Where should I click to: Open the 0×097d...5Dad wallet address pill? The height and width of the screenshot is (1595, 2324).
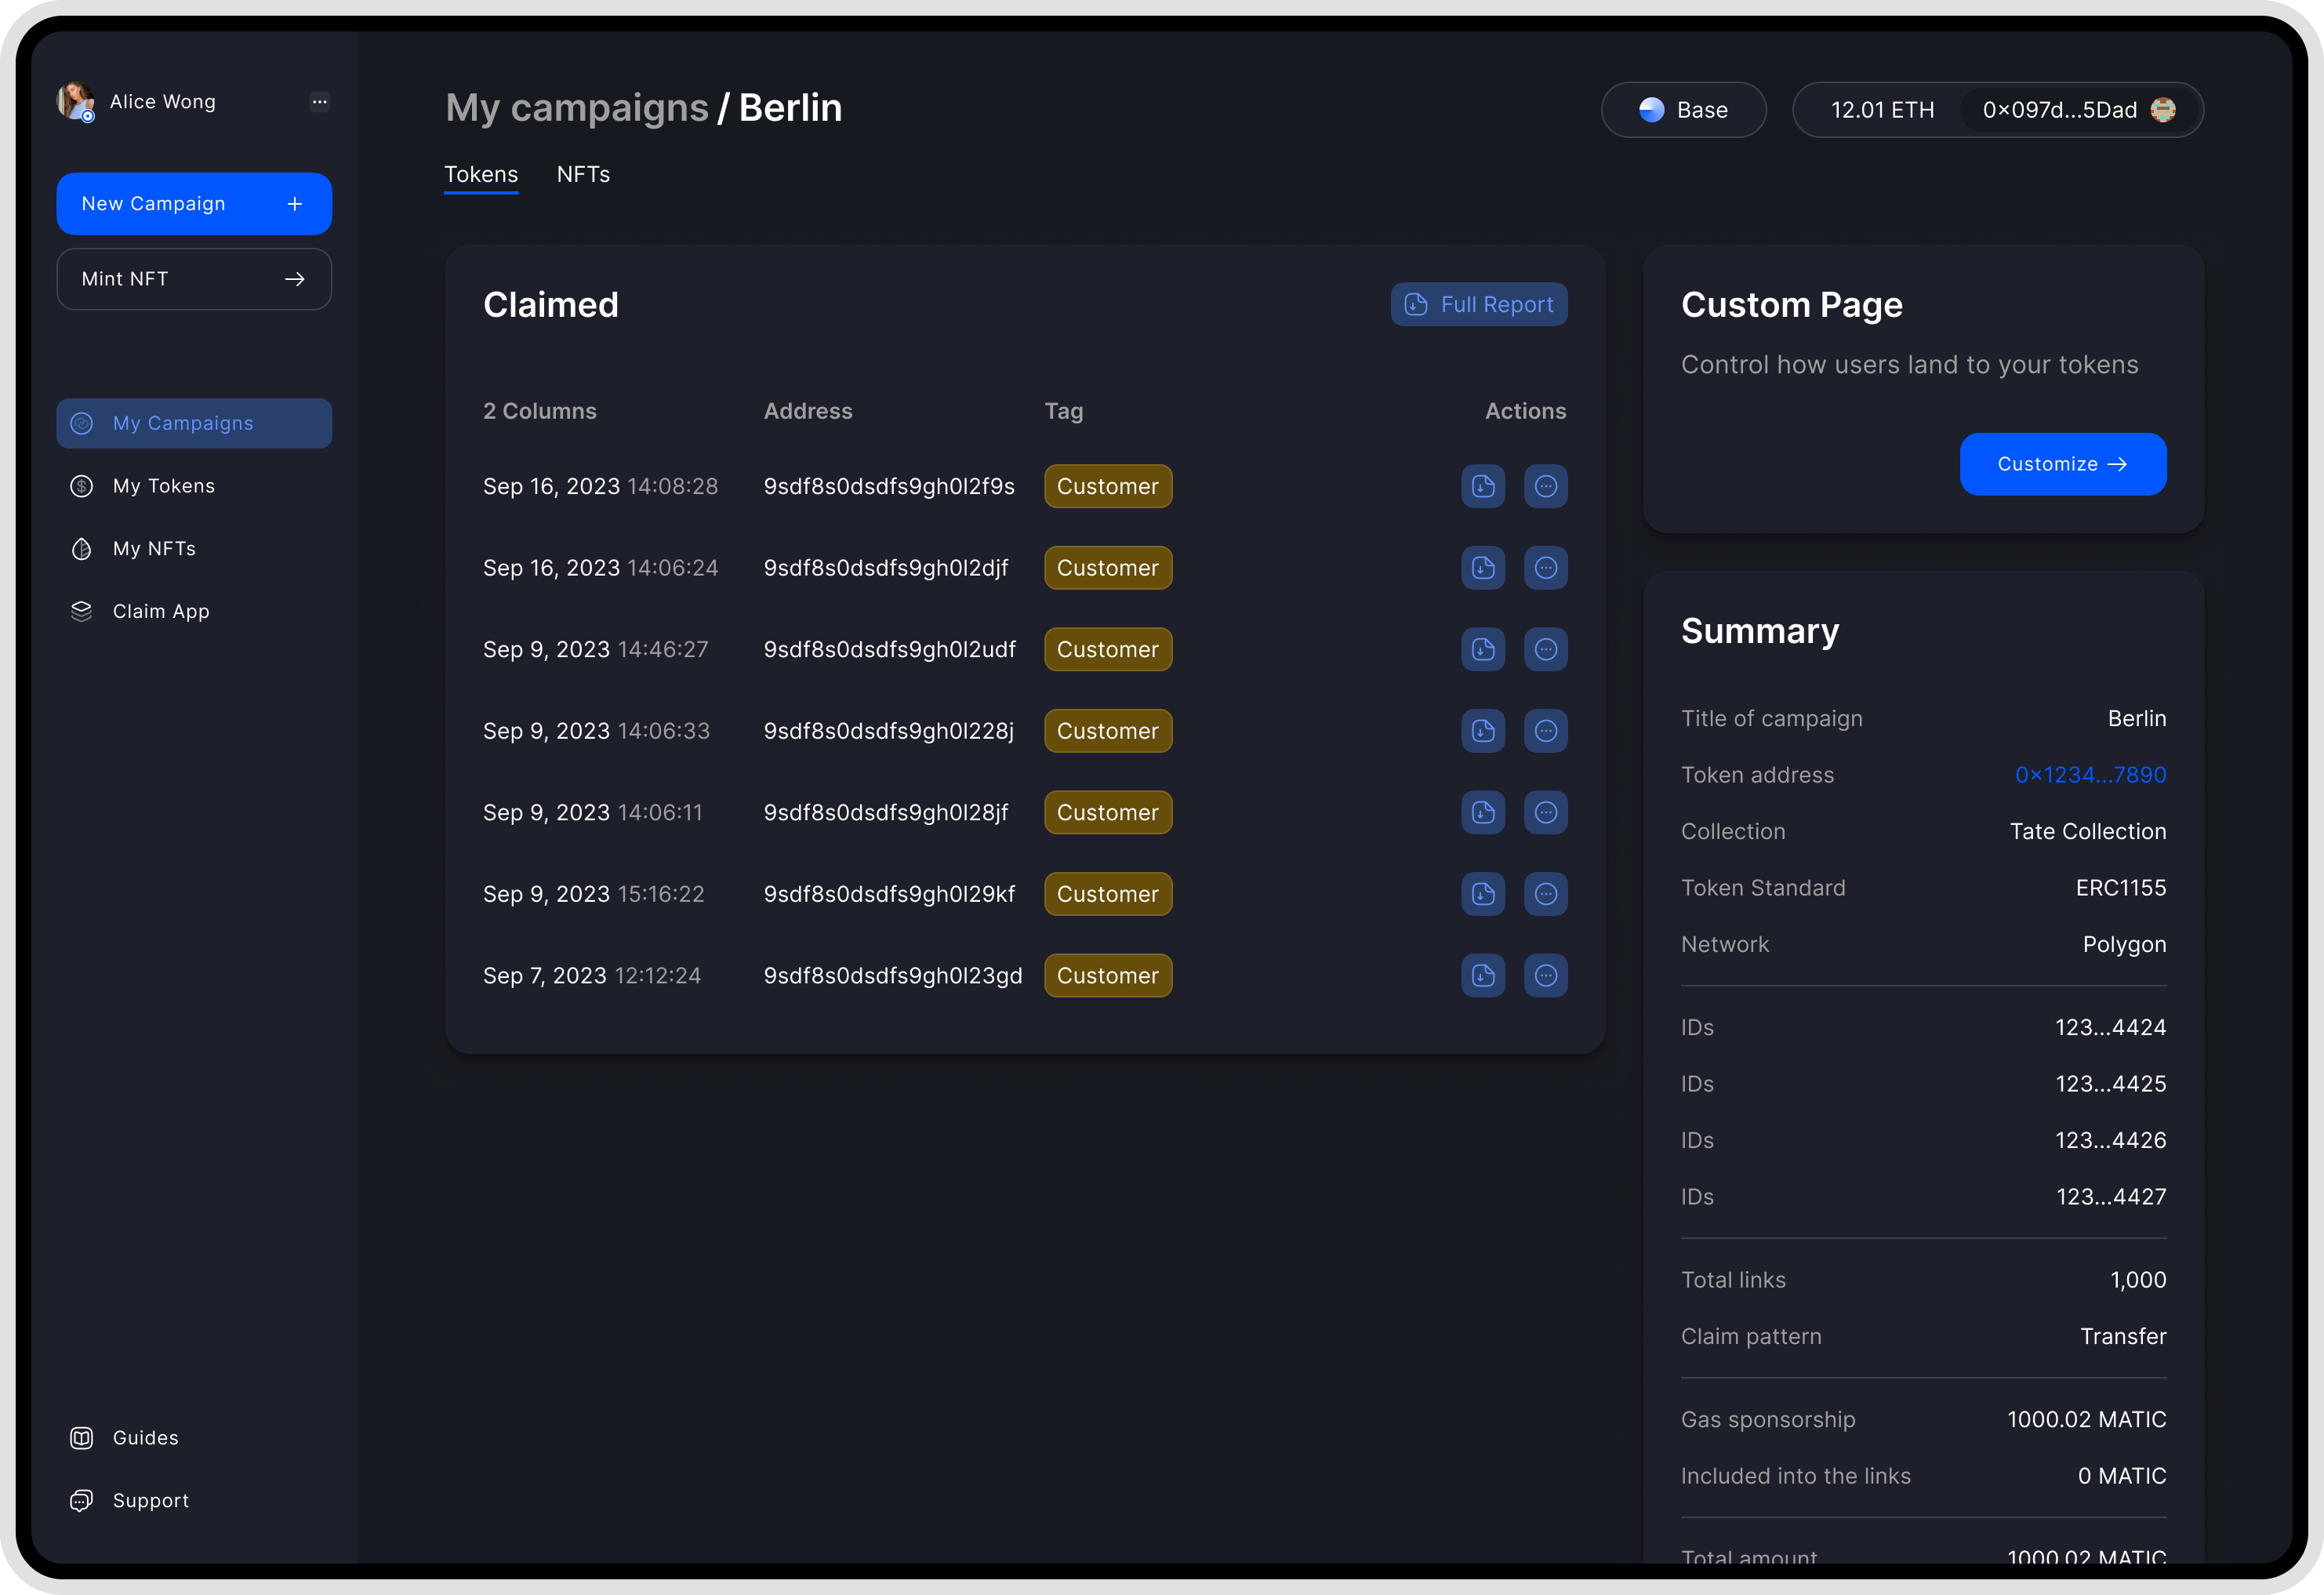click(x=2079, y=110)
